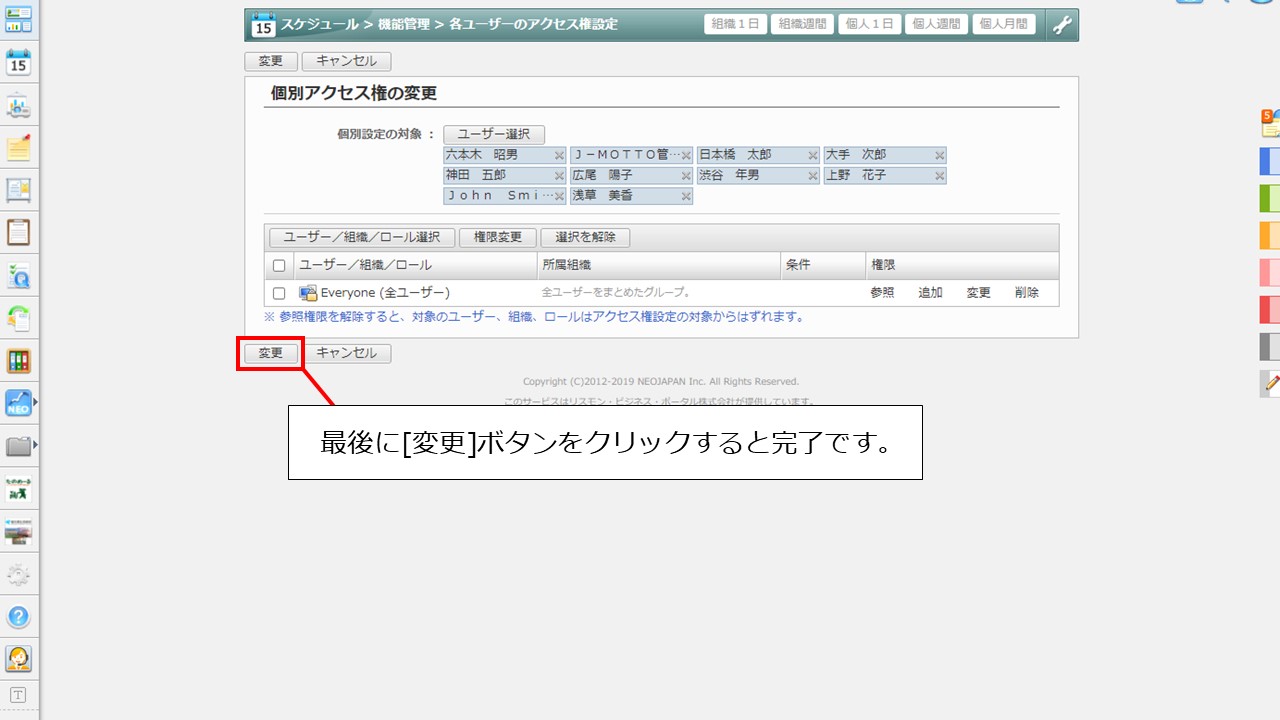Image resolution: width=1280 pixels, height=720 pixels.
Task: Click the bottom 変更 button
Action: point(271,353)
